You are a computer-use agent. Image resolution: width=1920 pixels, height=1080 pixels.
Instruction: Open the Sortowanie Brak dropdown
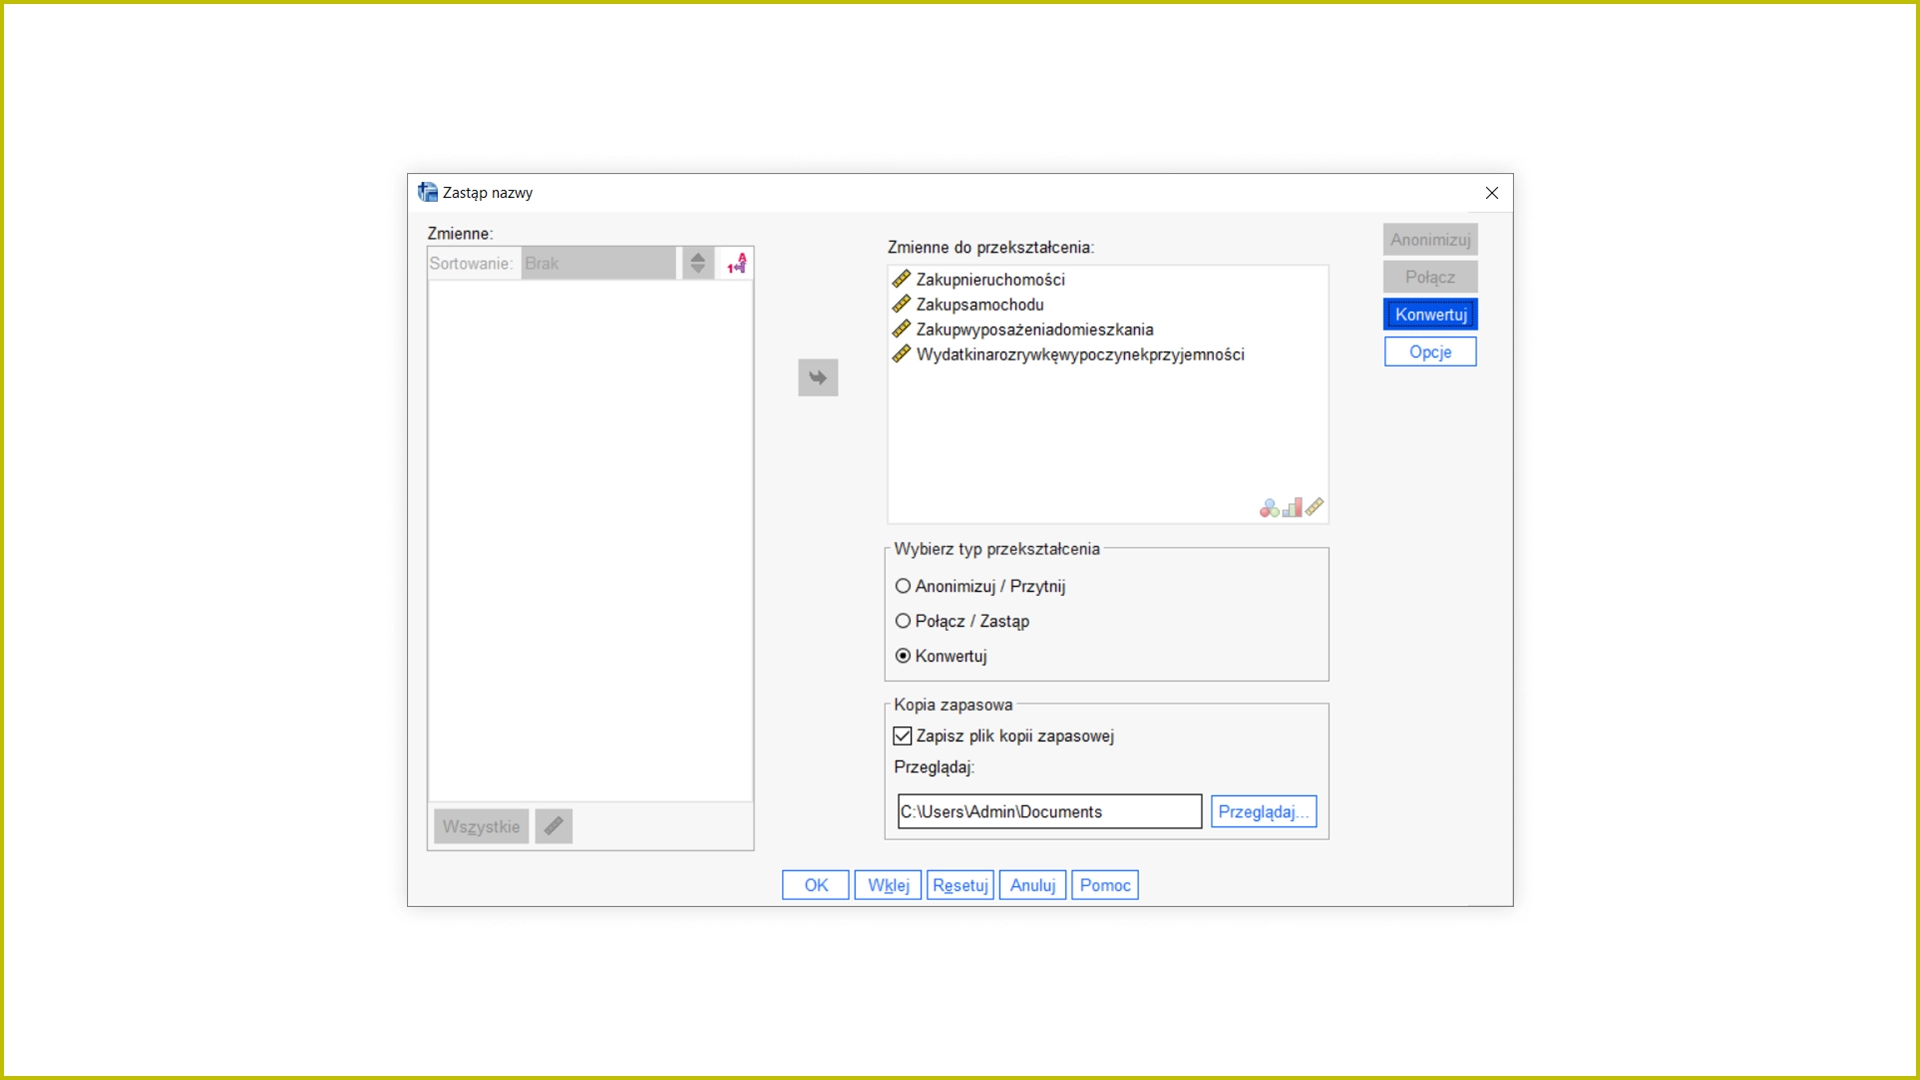pos(597,264)
